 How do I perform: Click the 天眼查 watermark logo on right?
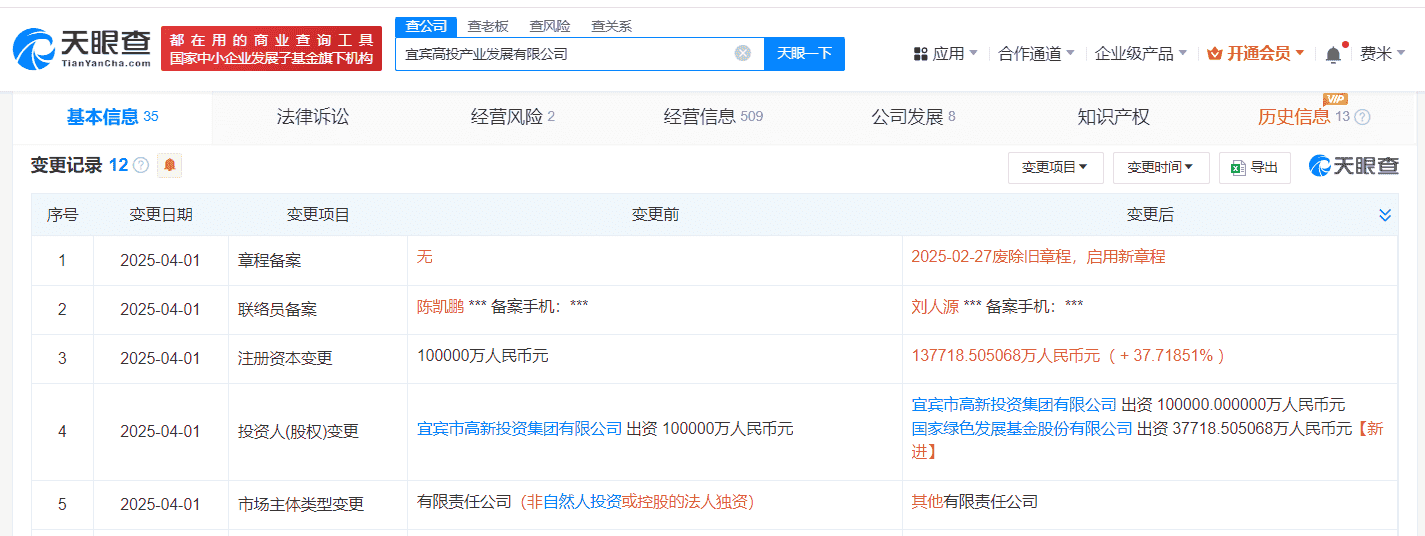coord(1354,167)
